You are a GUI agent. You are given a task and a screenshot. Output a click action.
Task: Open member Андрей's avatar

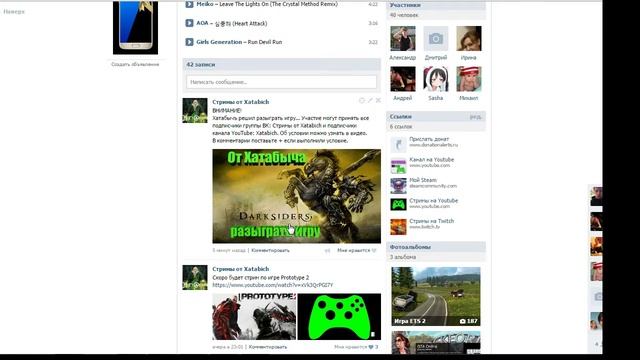tap(403, 79)
